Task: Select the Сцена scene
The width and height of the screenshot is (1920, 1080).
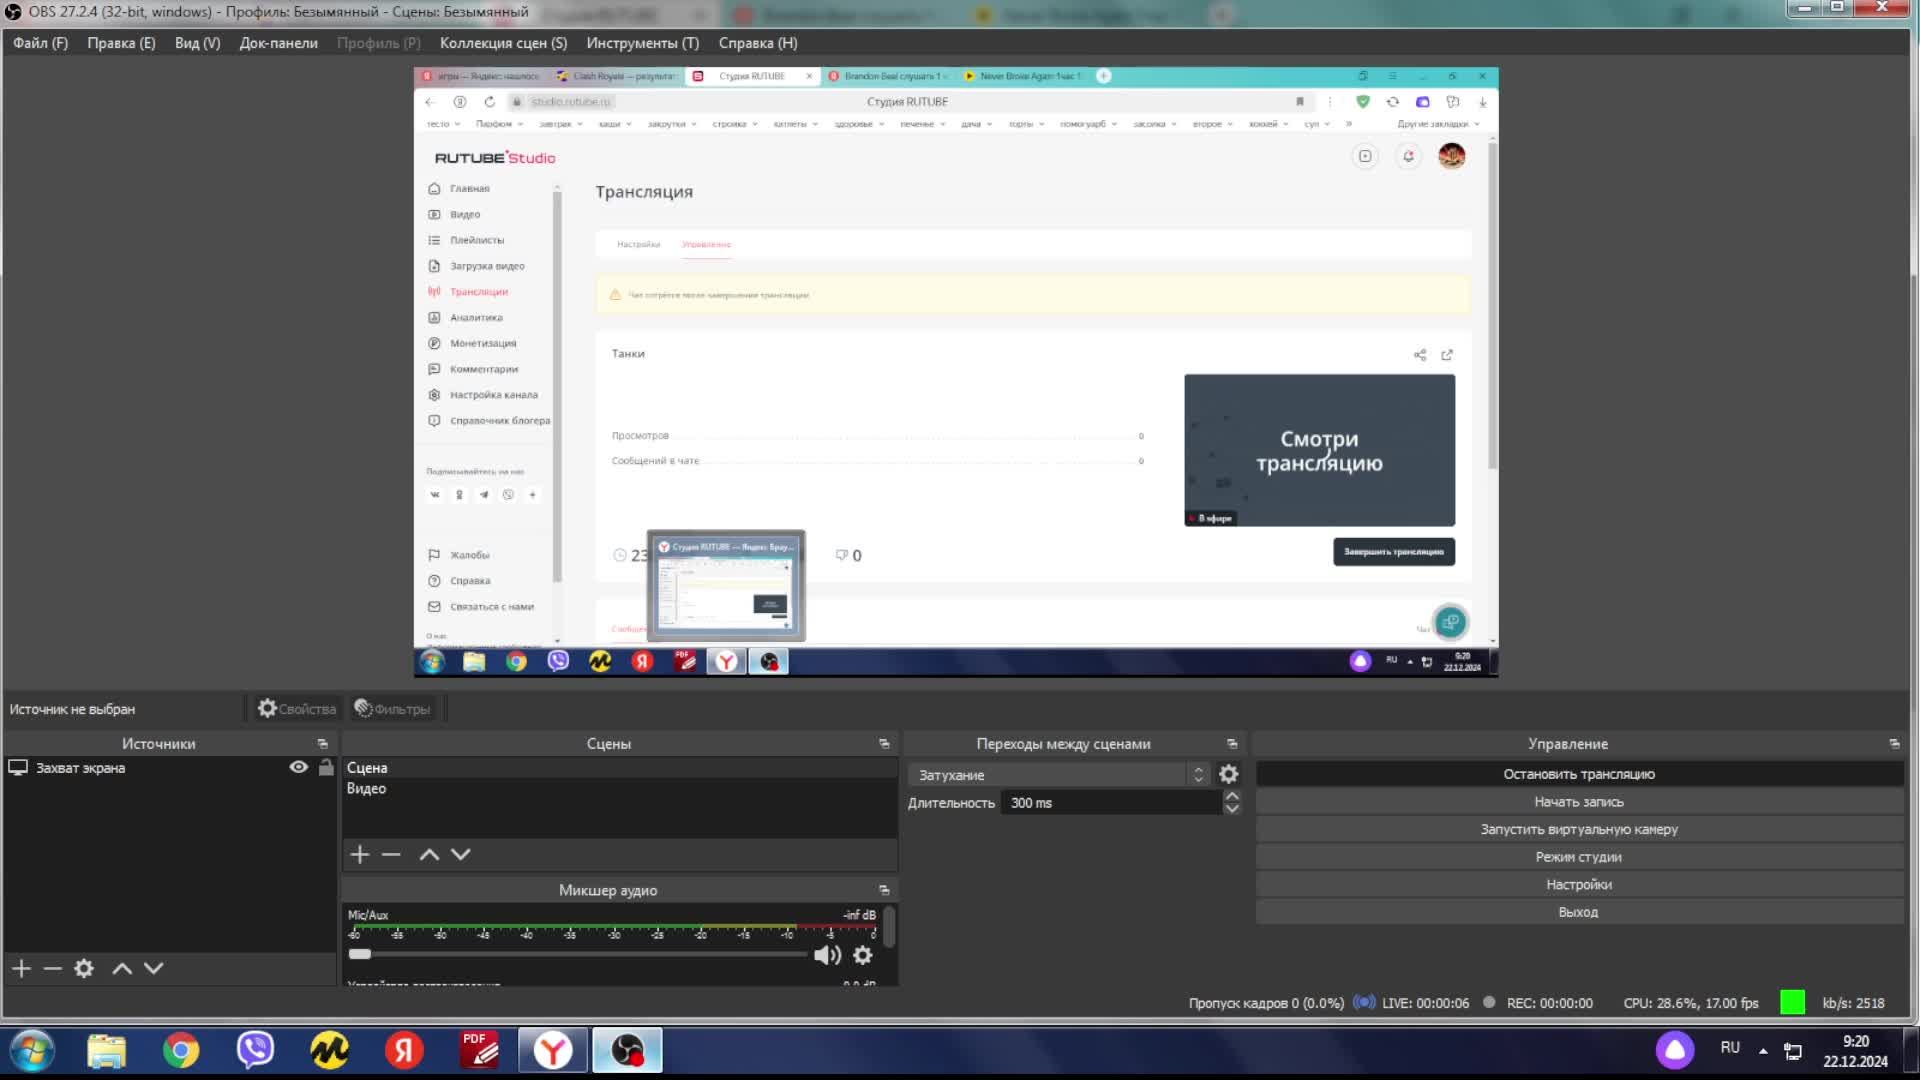Action: click(x=619, y=768)
